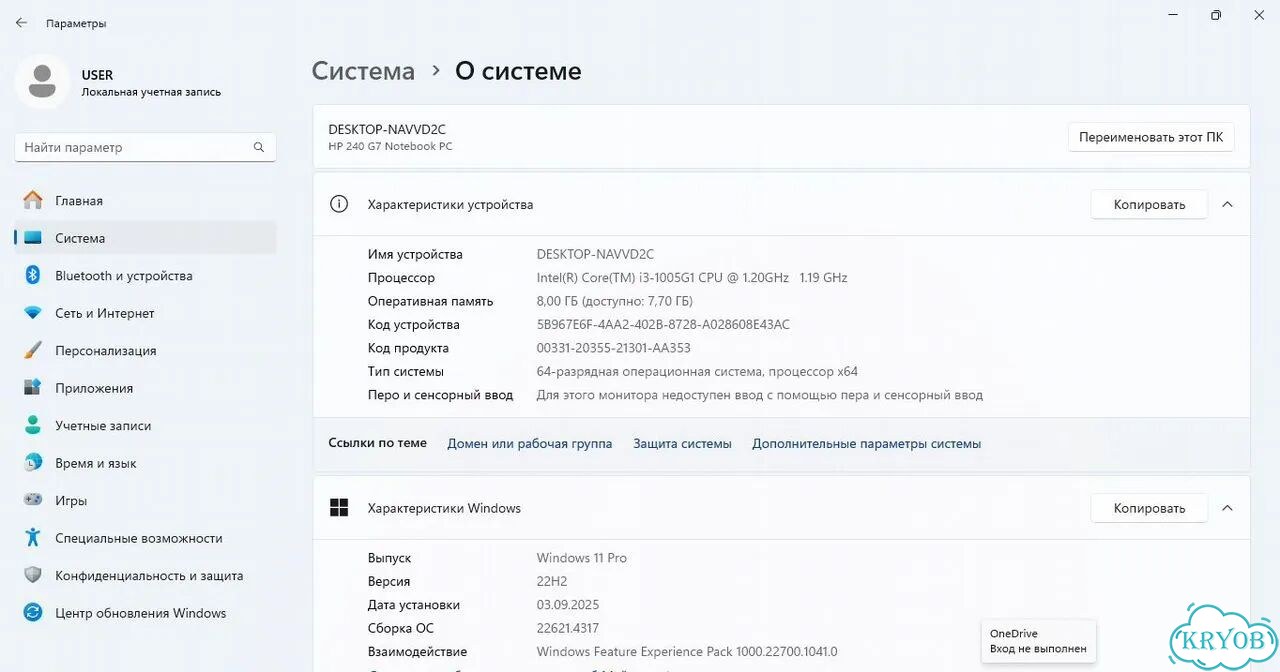Select the product code 00331-20355 value

(614, 348)
